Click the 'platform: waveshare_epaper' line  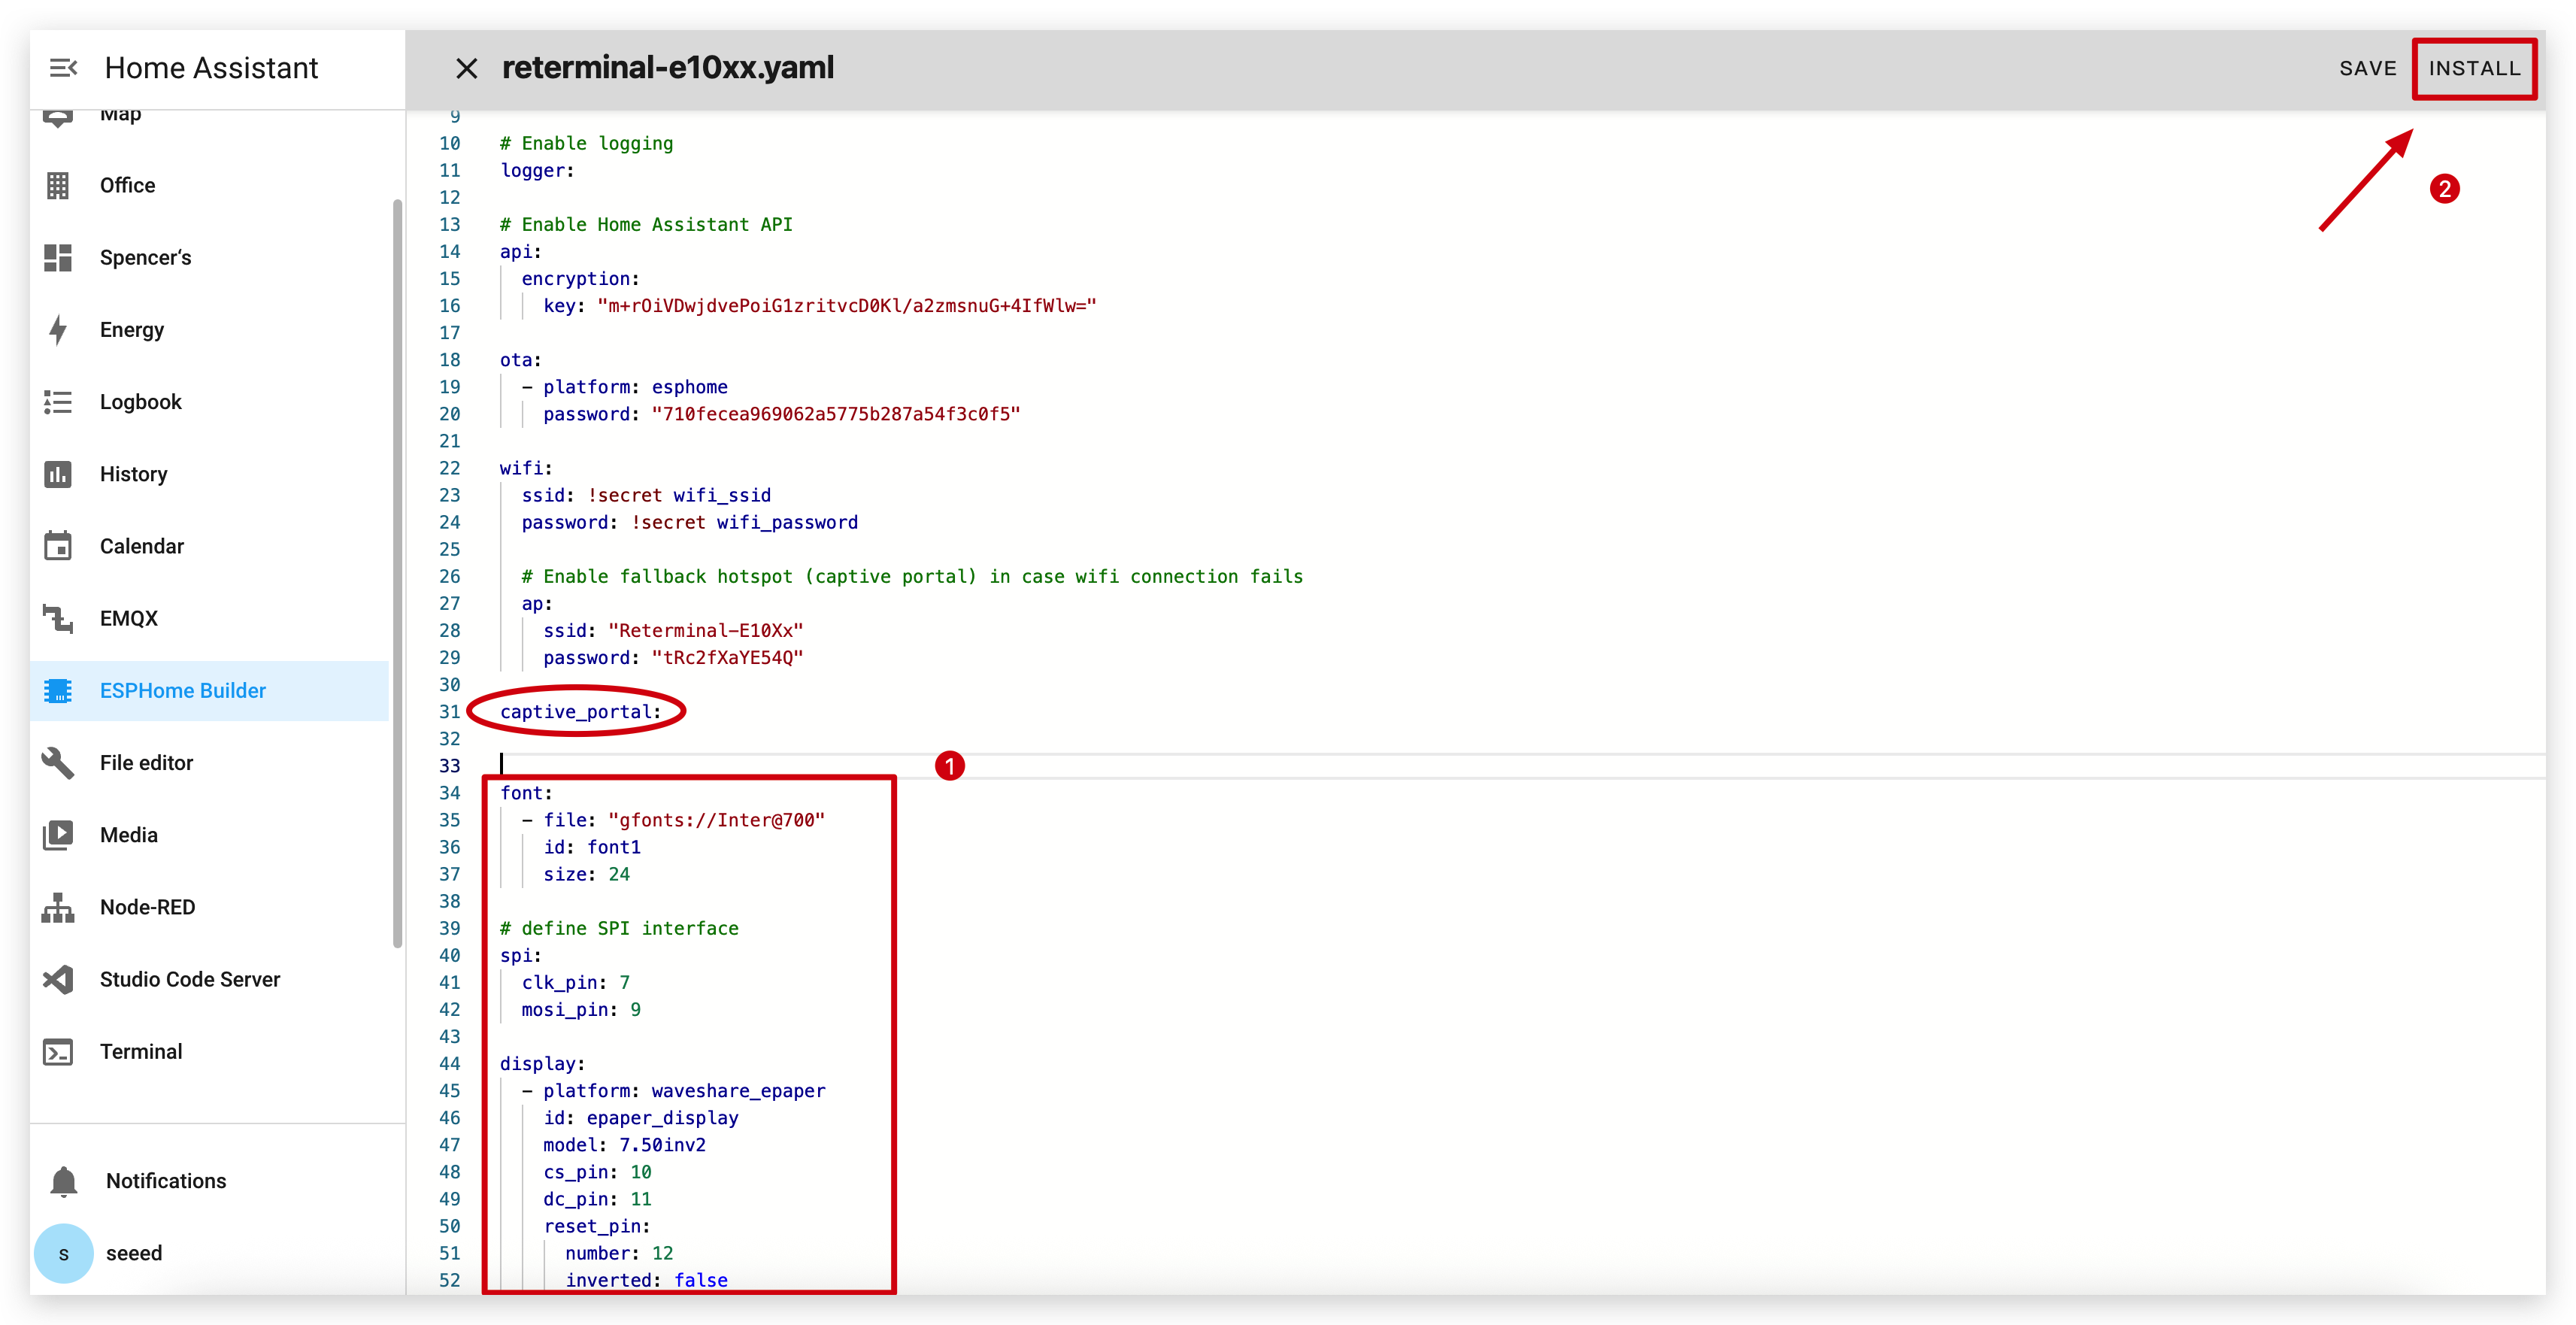[673, 1091]
